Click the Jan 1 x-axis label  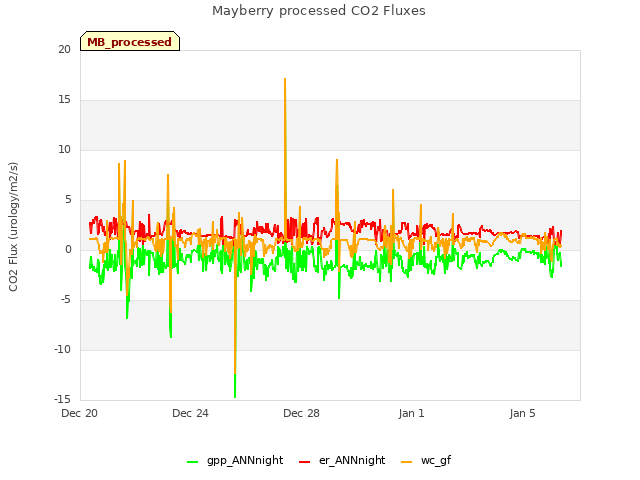[411, 413]
